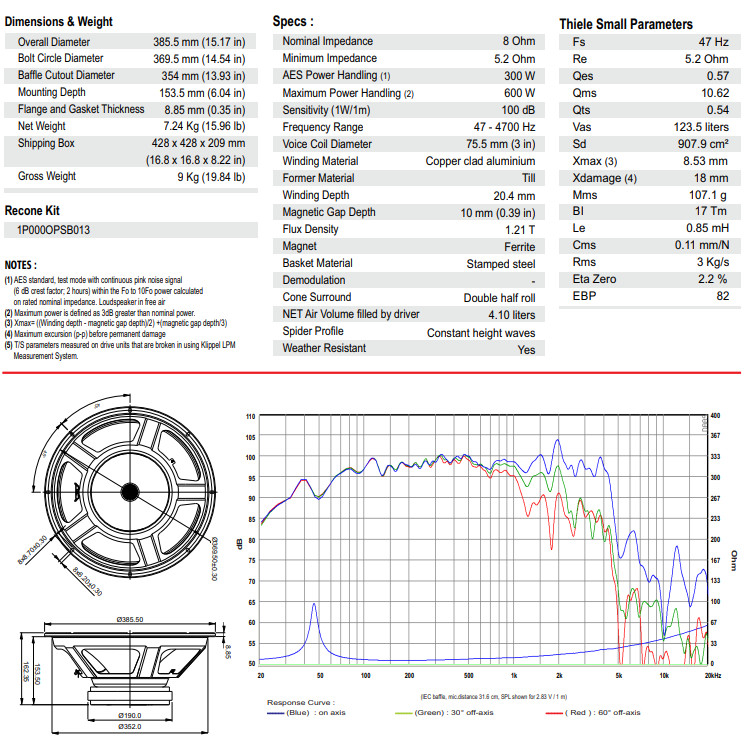
Task: Click Basket Material value Stamped steel
Action: point(501,264)
